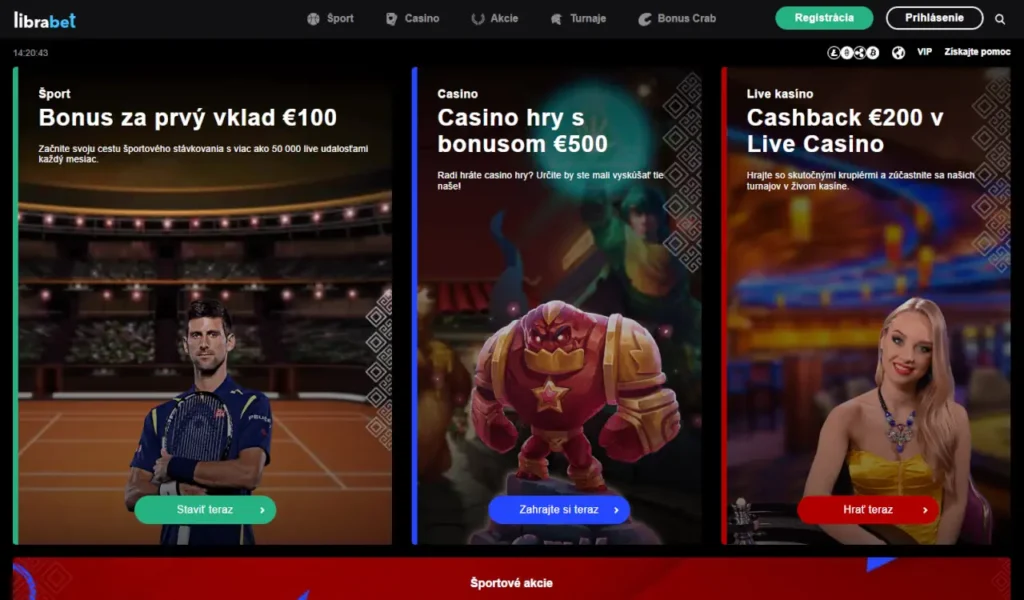Open the search magnifier icon
This screenshot has width=1024, height=600.
pyautogui.click(x=1000, y=19)
